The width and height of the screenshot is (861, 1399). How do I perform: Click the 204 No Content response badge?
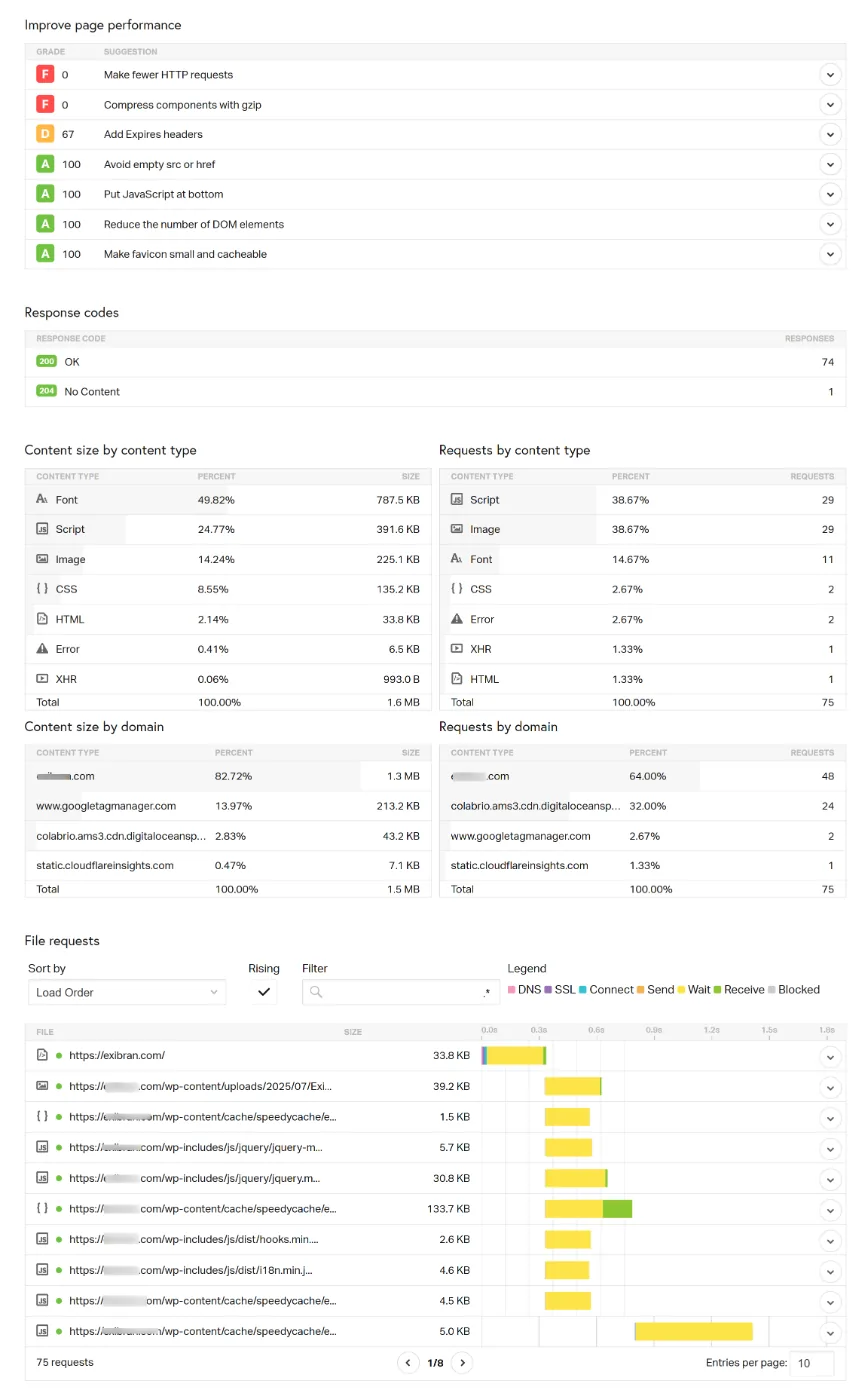point(46,392)
